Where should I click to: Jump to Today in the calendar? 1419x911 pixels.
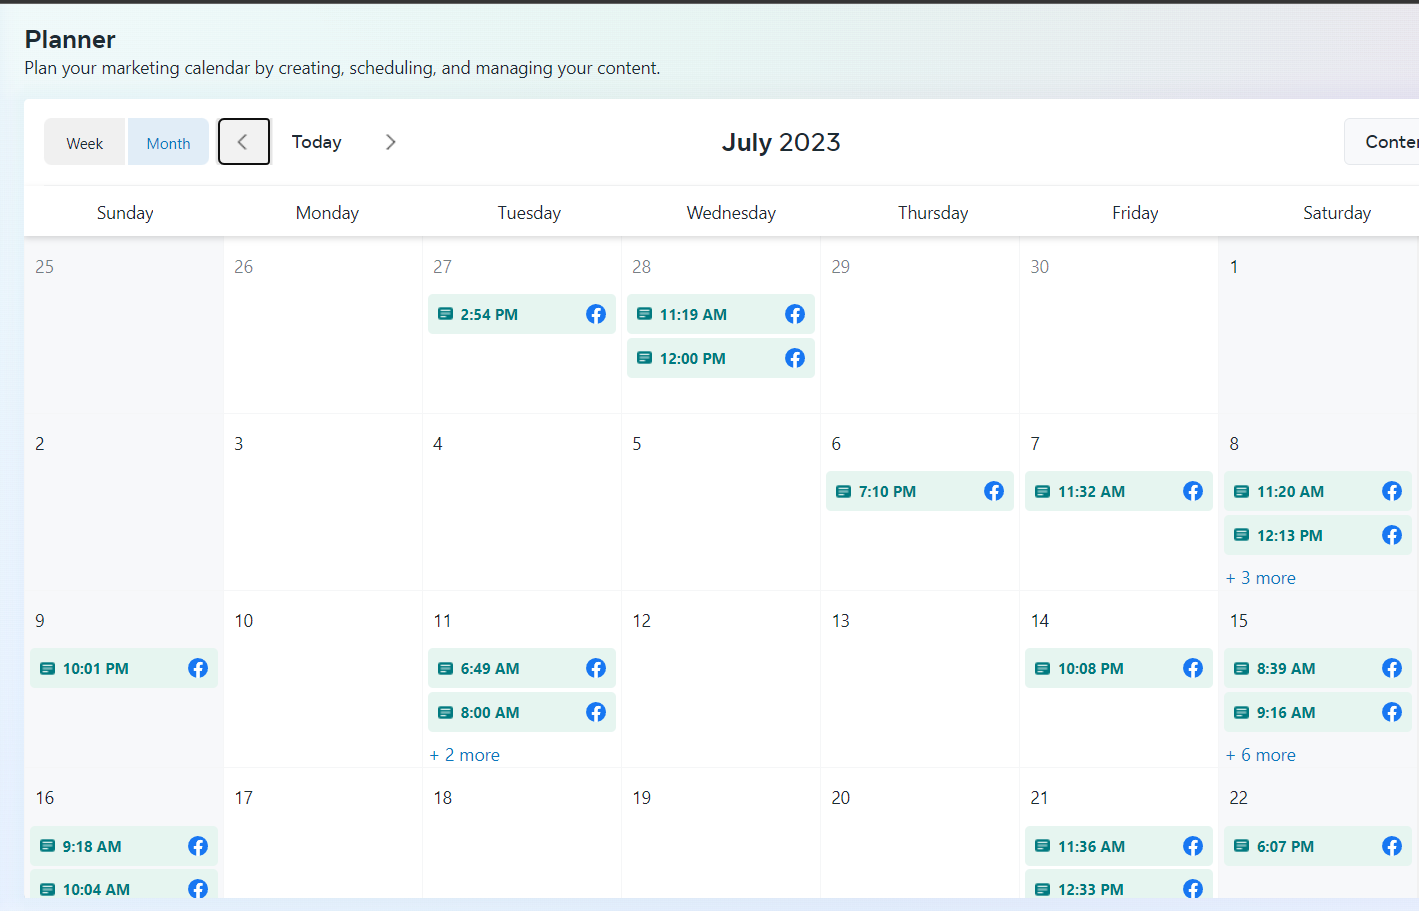coord(316,142)
